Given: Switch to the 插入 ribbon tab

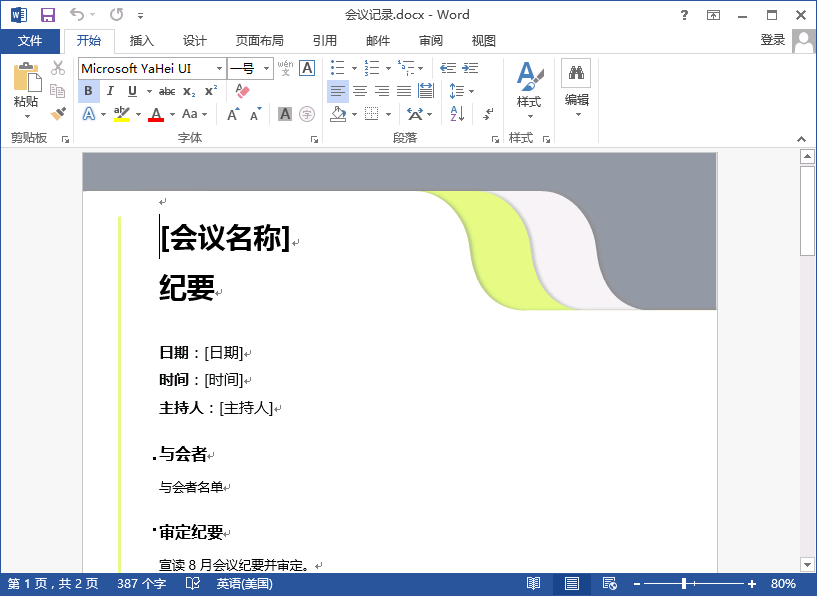Looking at the screenshot, I should click(x=142, y=41).
